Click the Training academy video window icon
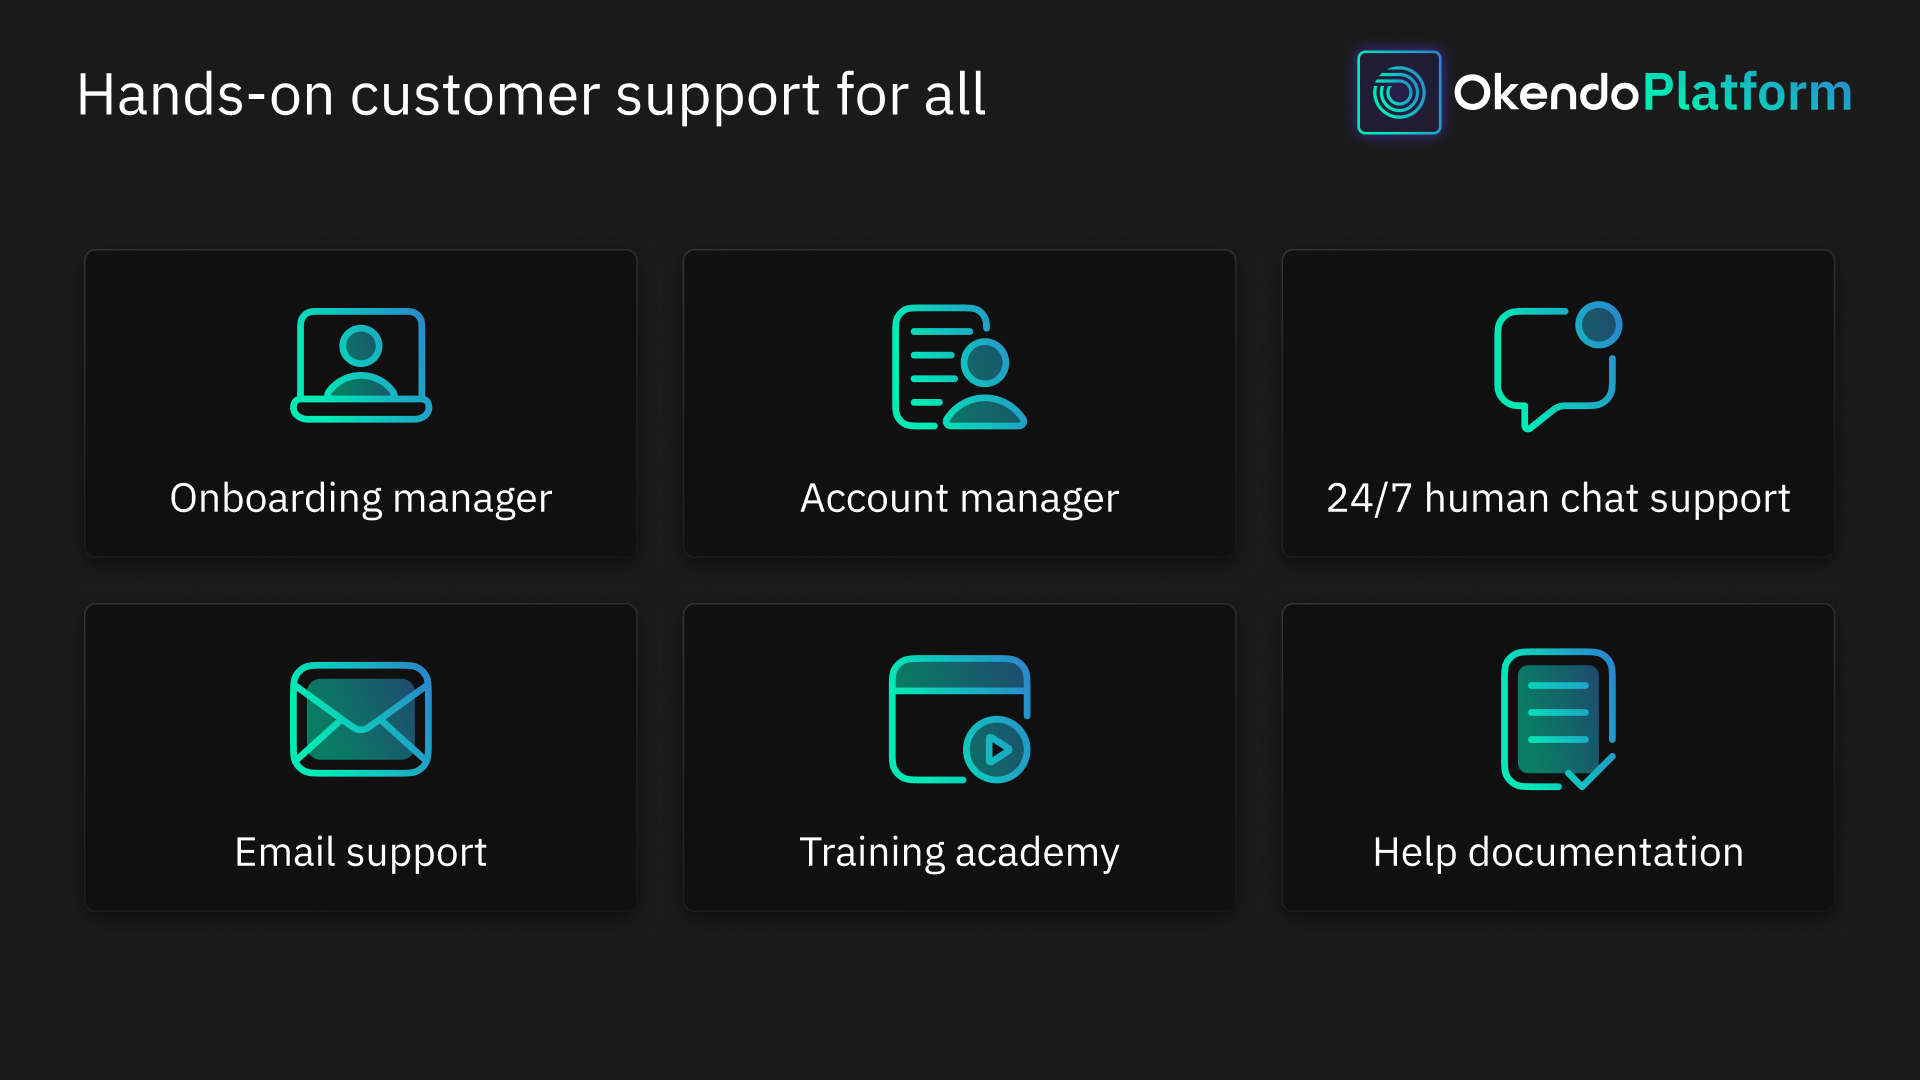Screen dimensions: 1920x1080 [958, 719]
